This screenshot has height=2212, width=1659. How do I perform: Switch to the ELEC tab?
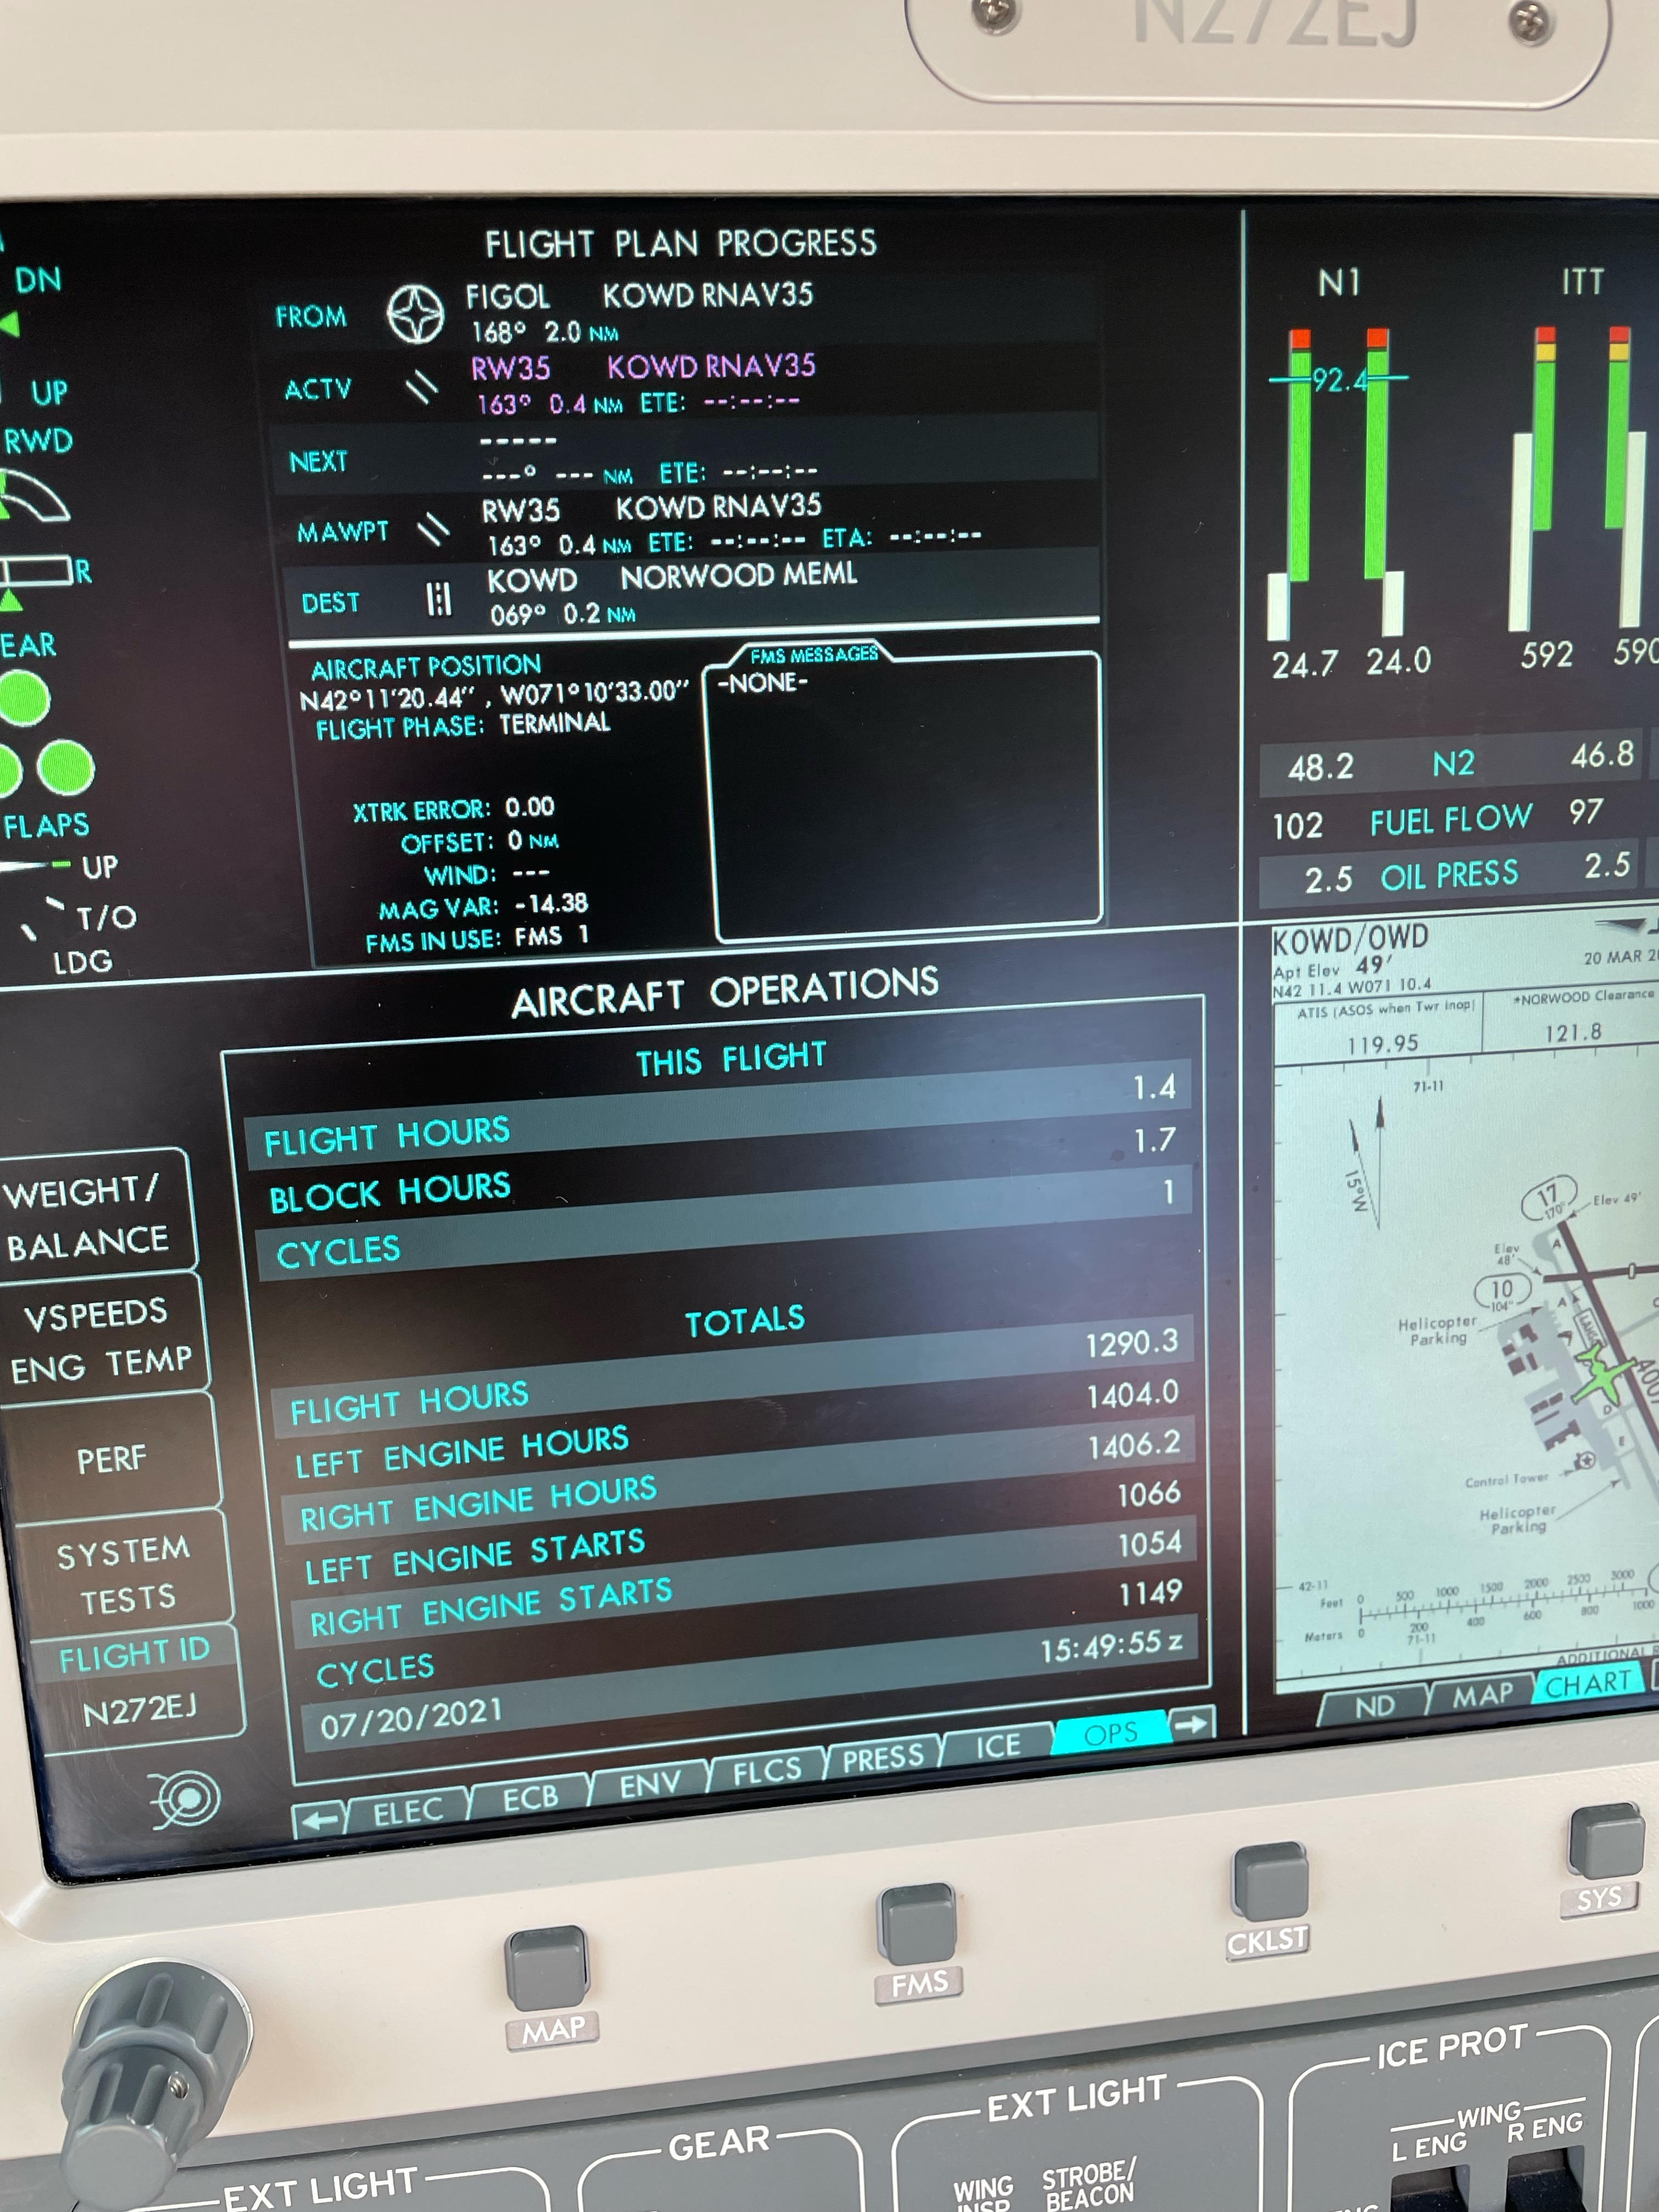[x=408, y=1811]
